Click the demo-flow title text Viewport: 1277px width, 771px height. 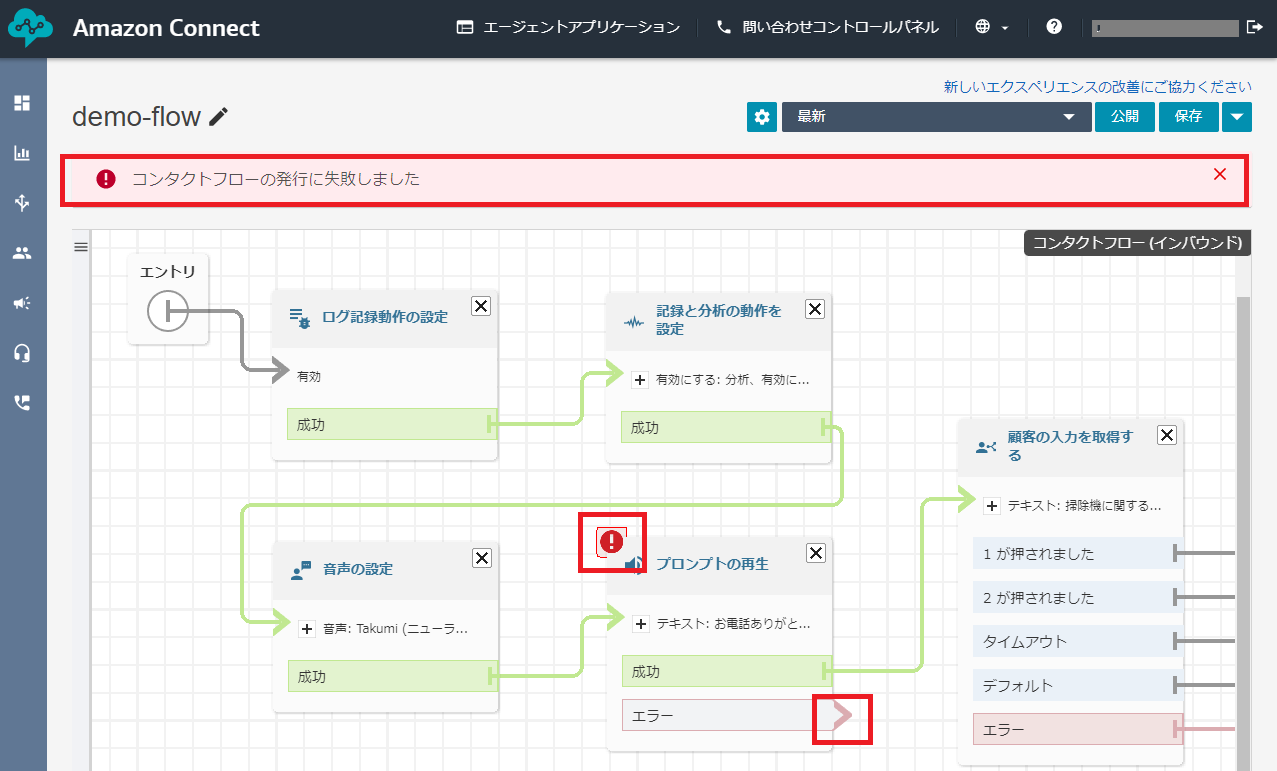click(x=136, y=117)
